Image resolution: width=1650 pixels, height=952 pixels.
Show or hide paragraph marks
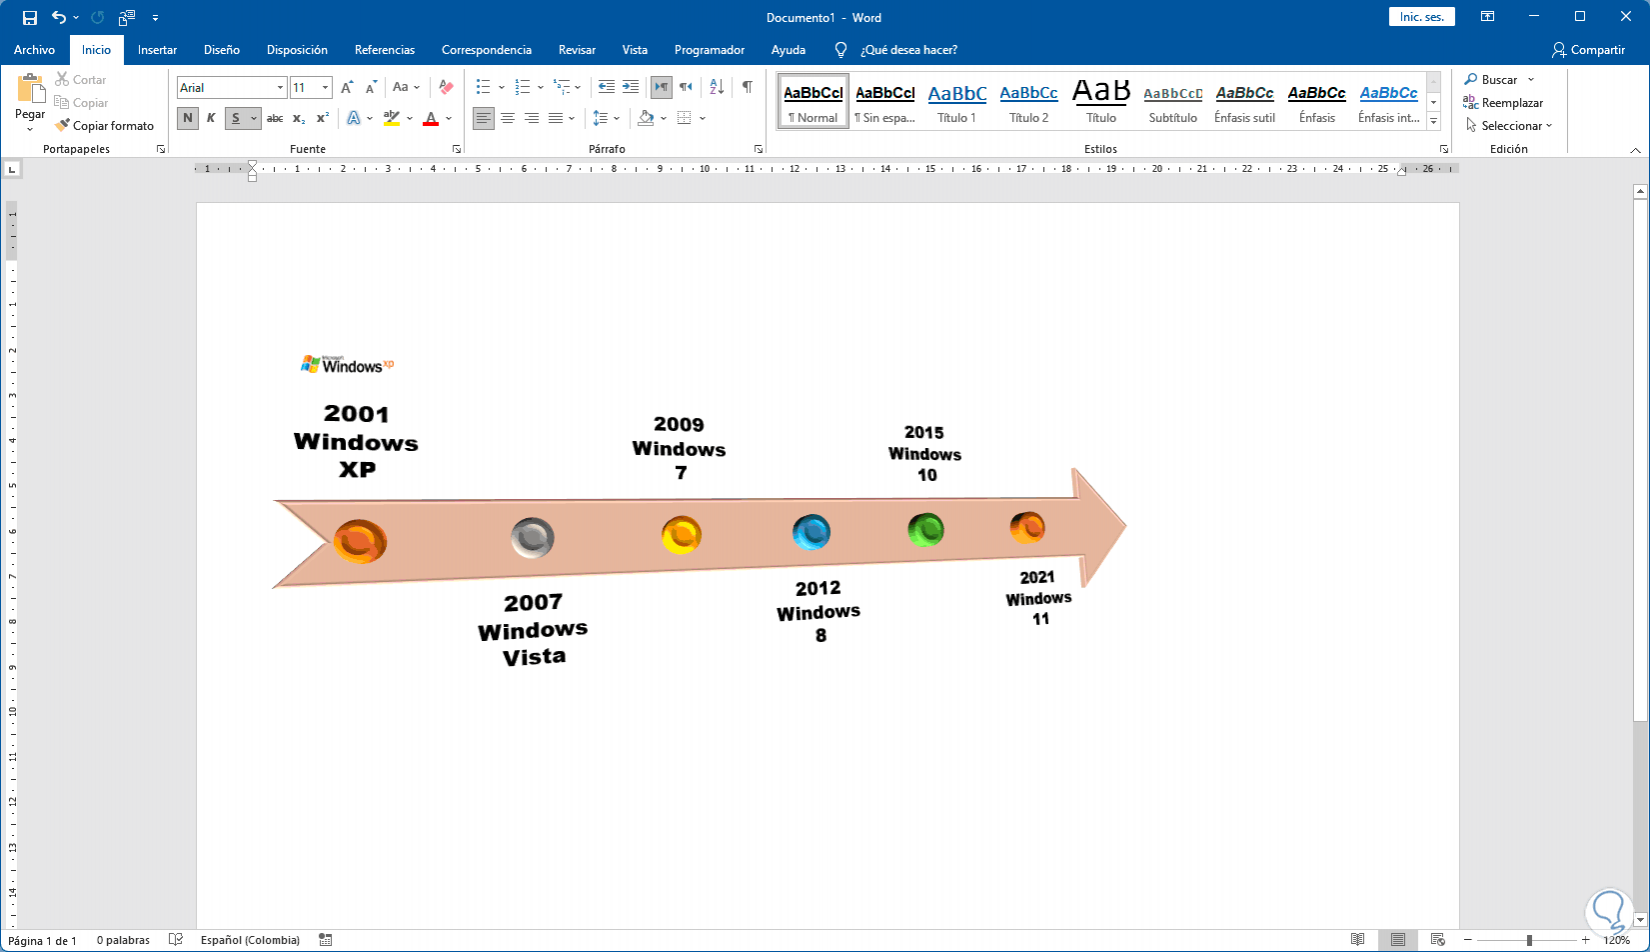pos(747,88)
